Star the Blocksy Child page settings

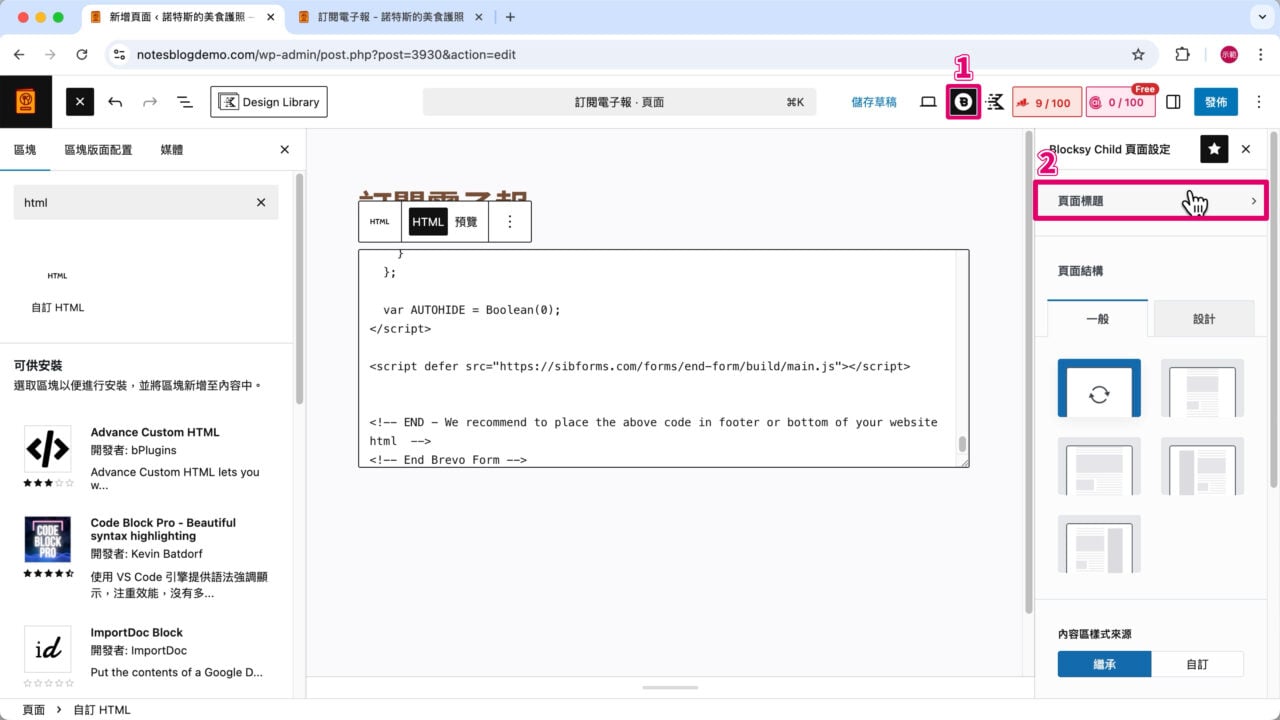tap(1214, 149)
